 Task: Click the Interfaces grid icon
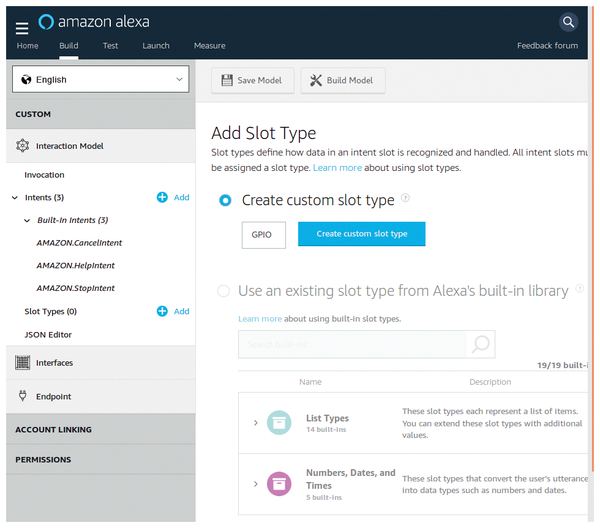pyautogui.click(x=23, y=362)
